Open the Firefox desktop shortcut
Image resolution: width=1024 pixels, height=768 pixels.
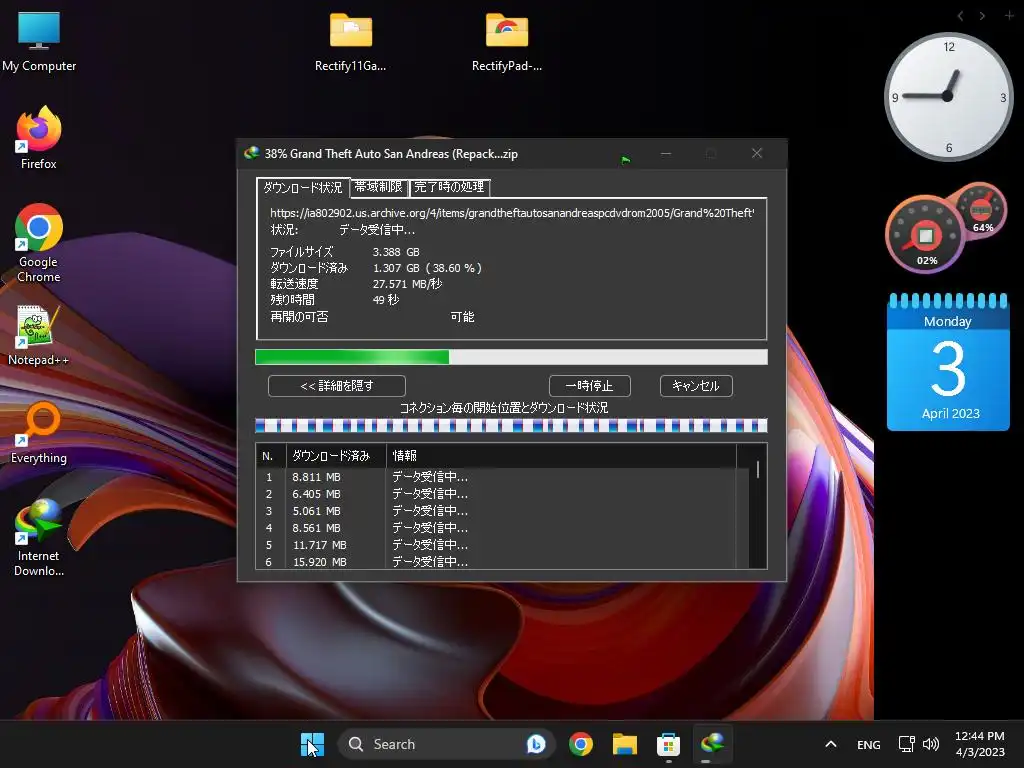pyautogui.click(x=39, y=137)
